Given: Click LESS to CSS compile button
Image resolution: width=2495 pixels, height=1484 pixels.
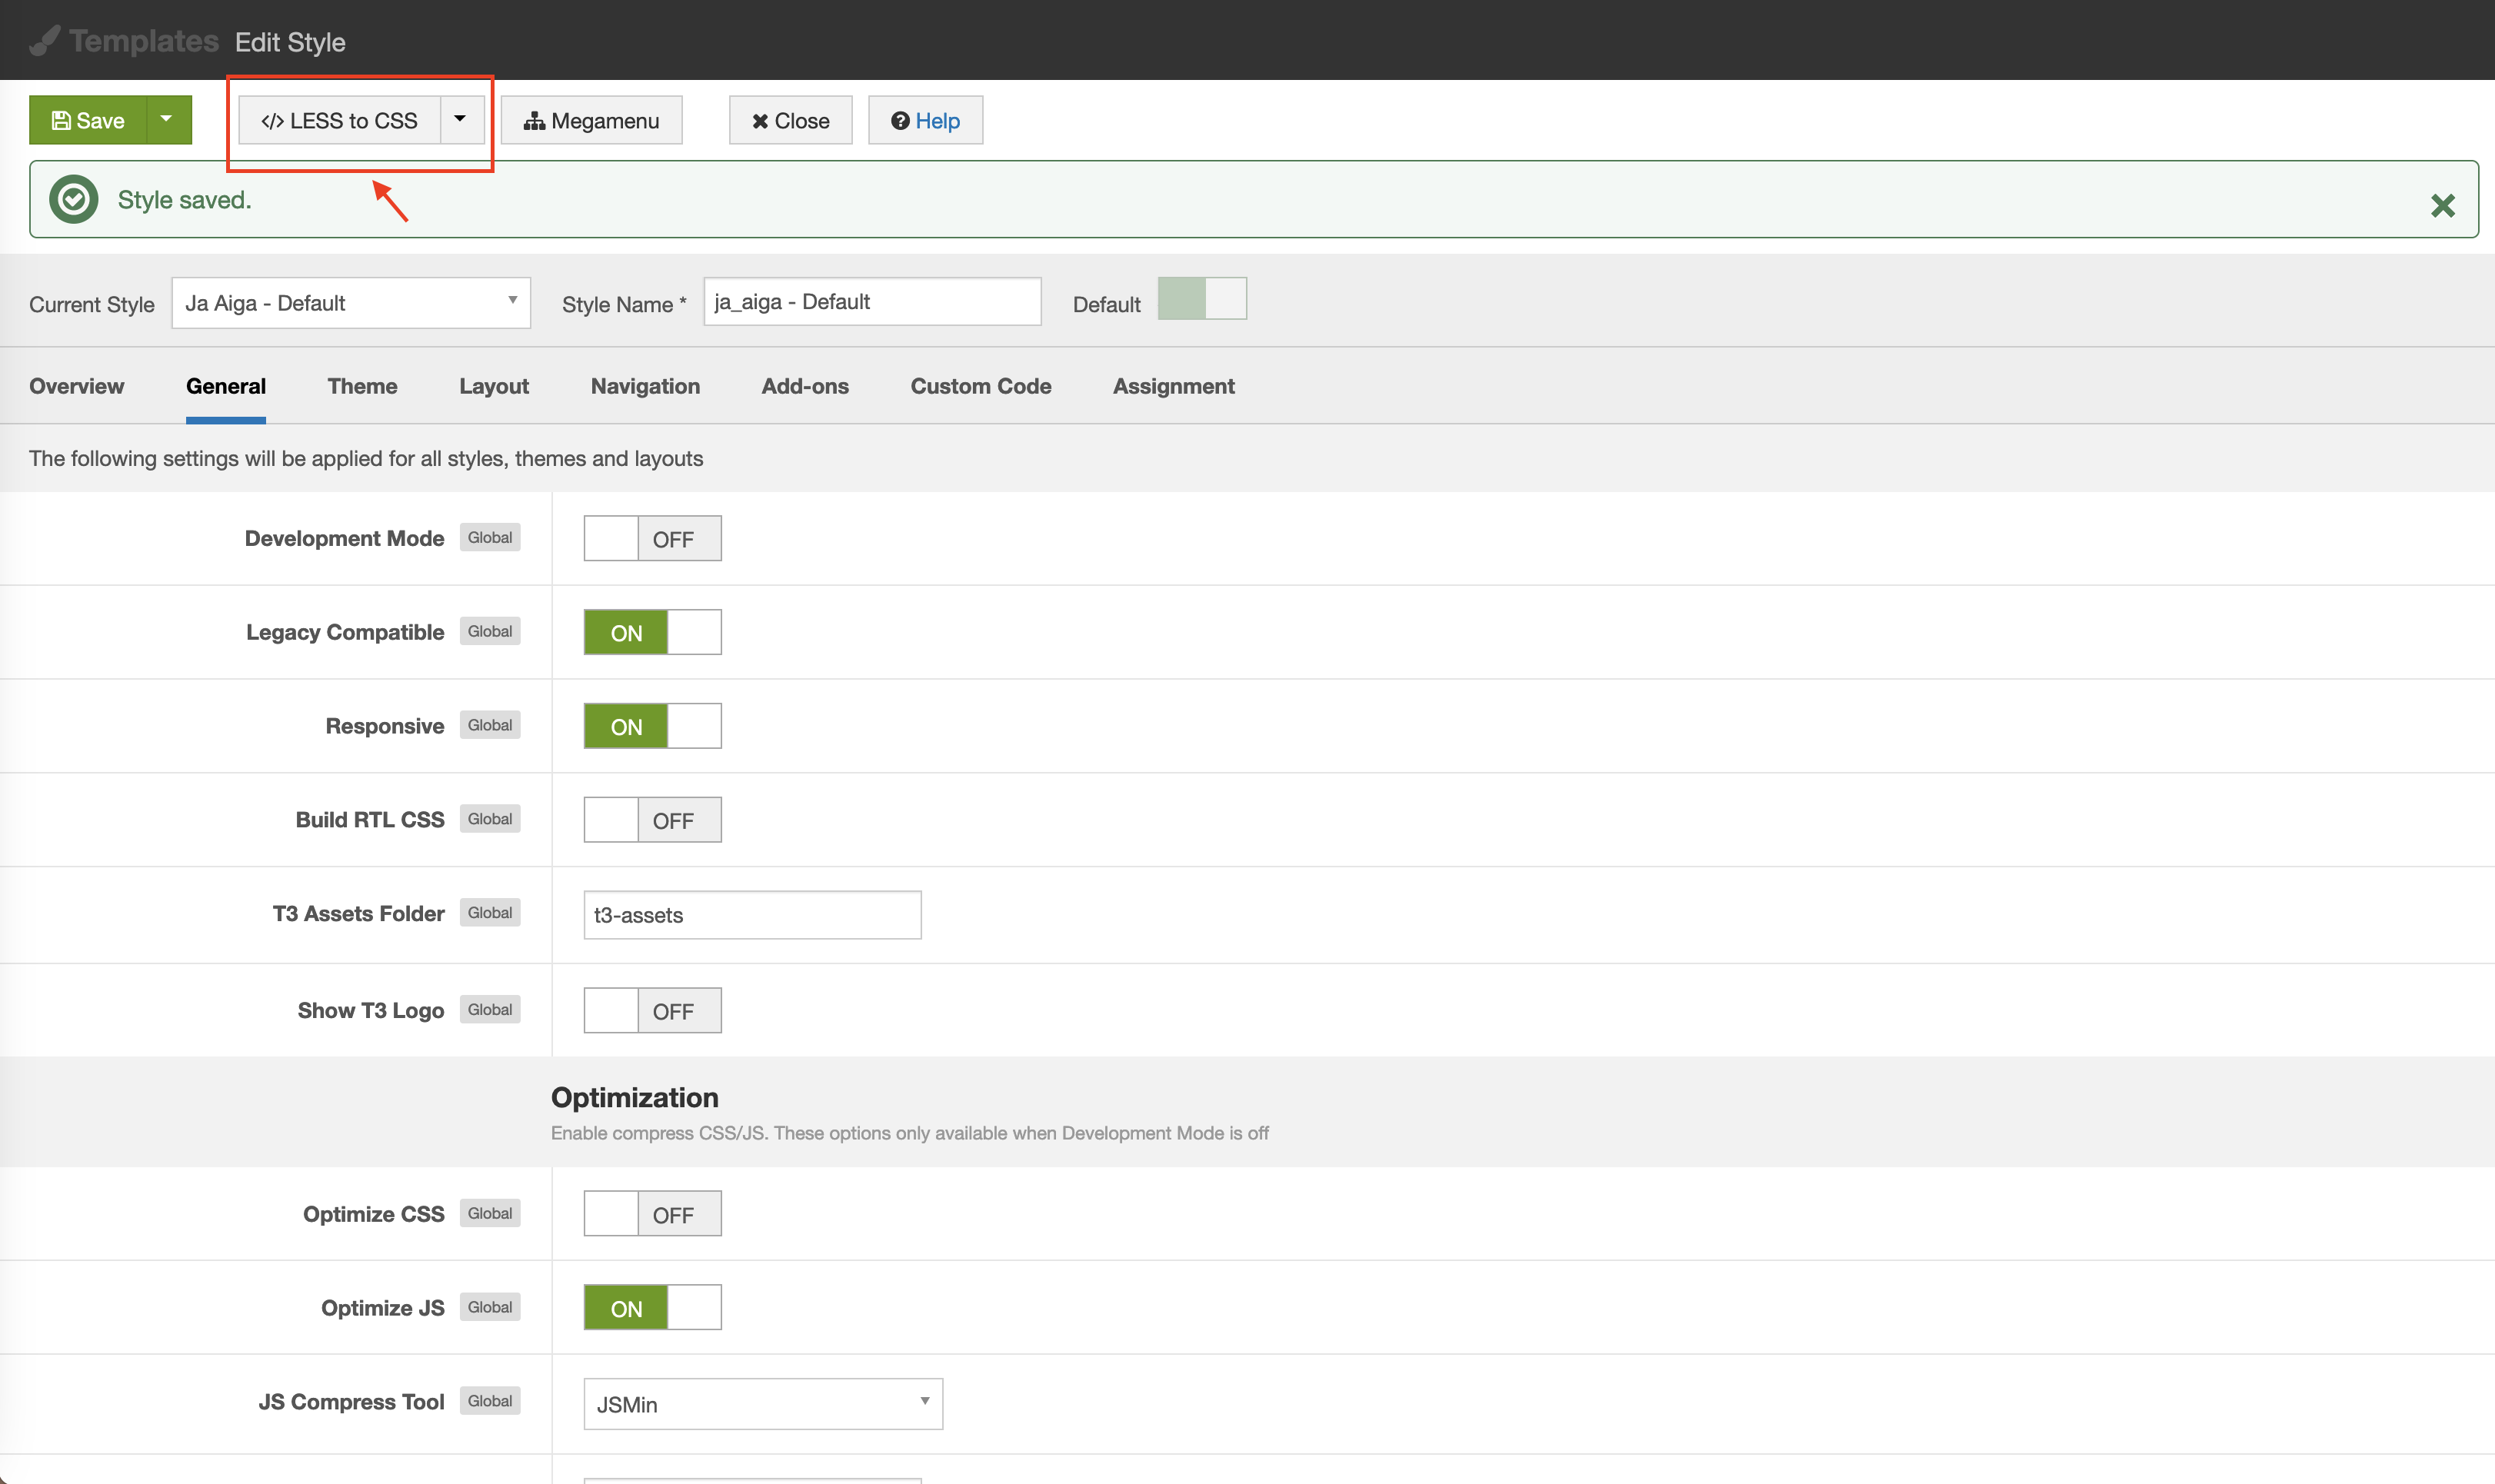Looking at the screenshot, I should point(339,121).
